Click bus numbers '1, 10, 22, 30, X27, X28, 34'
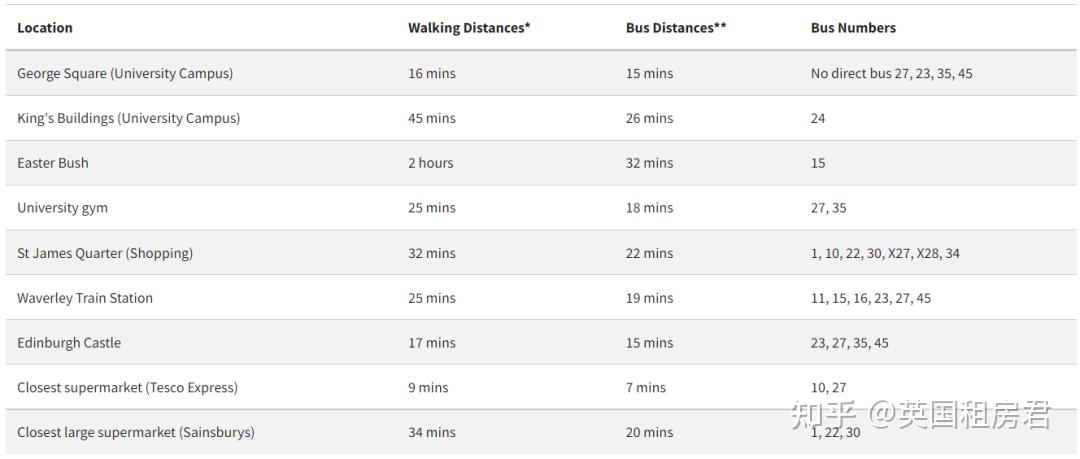Image resolution: width=1080 pixels, height=459 pixels. click(885, 253)
